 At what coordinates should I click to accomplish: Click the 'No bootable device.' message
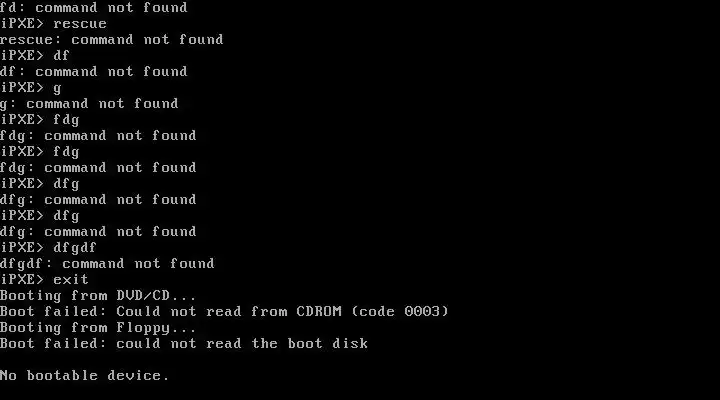pyautogui.click(x=85, y=376)
